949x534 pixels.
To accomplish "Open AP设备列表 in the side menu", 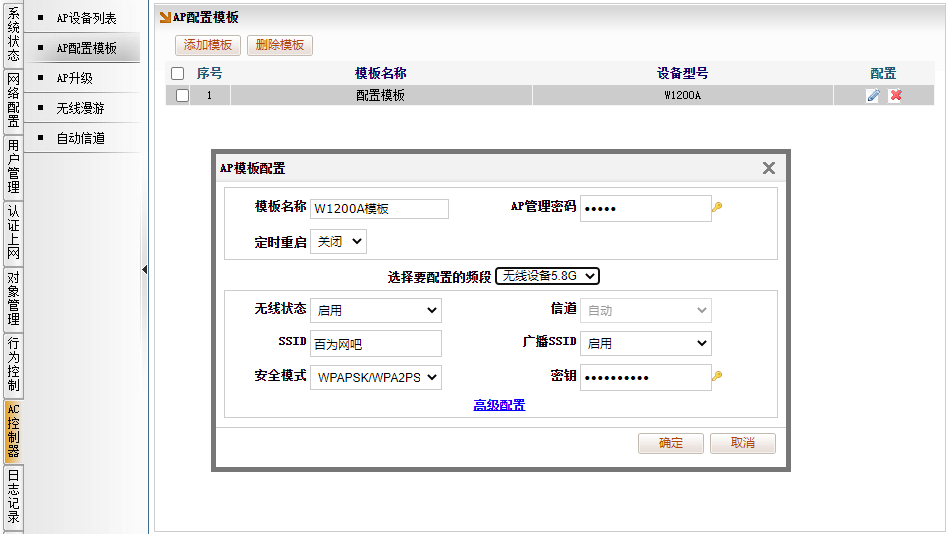I will click(86, 18).
